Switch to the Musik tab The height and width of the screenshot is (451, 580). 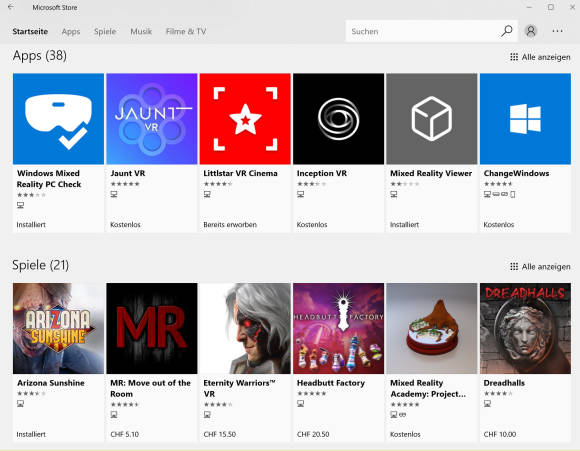click(x=141, y=31)
